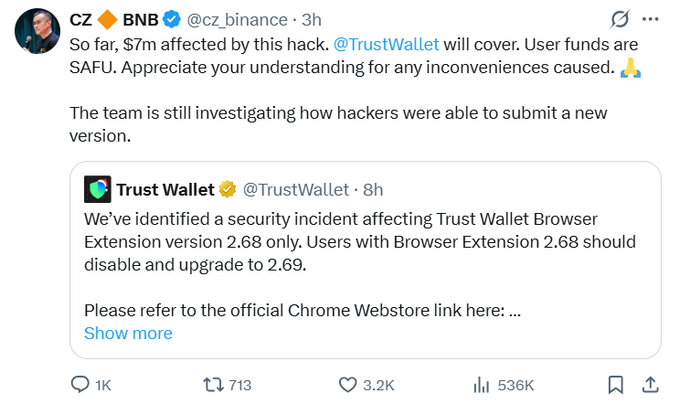The width and height of the screenshot is (680, 404).
Task: Expand quoted tweet with Show more
Action: pyautogui.click(x=128, y=333)
